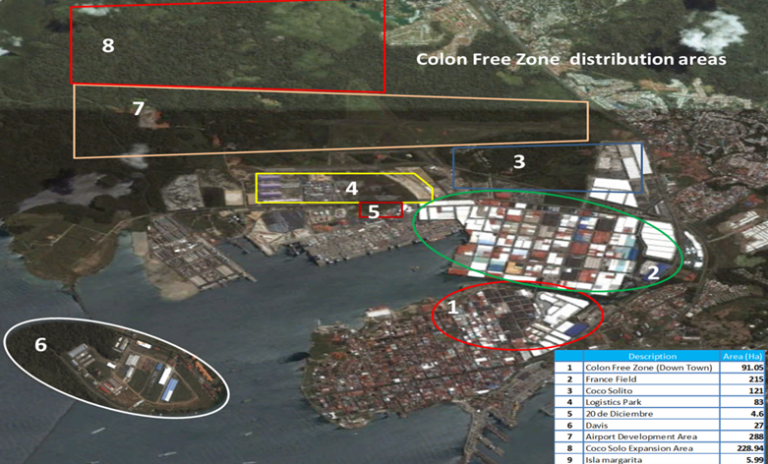Select the number 5 in the small red box
768x464 pixels.
(373, 211)
